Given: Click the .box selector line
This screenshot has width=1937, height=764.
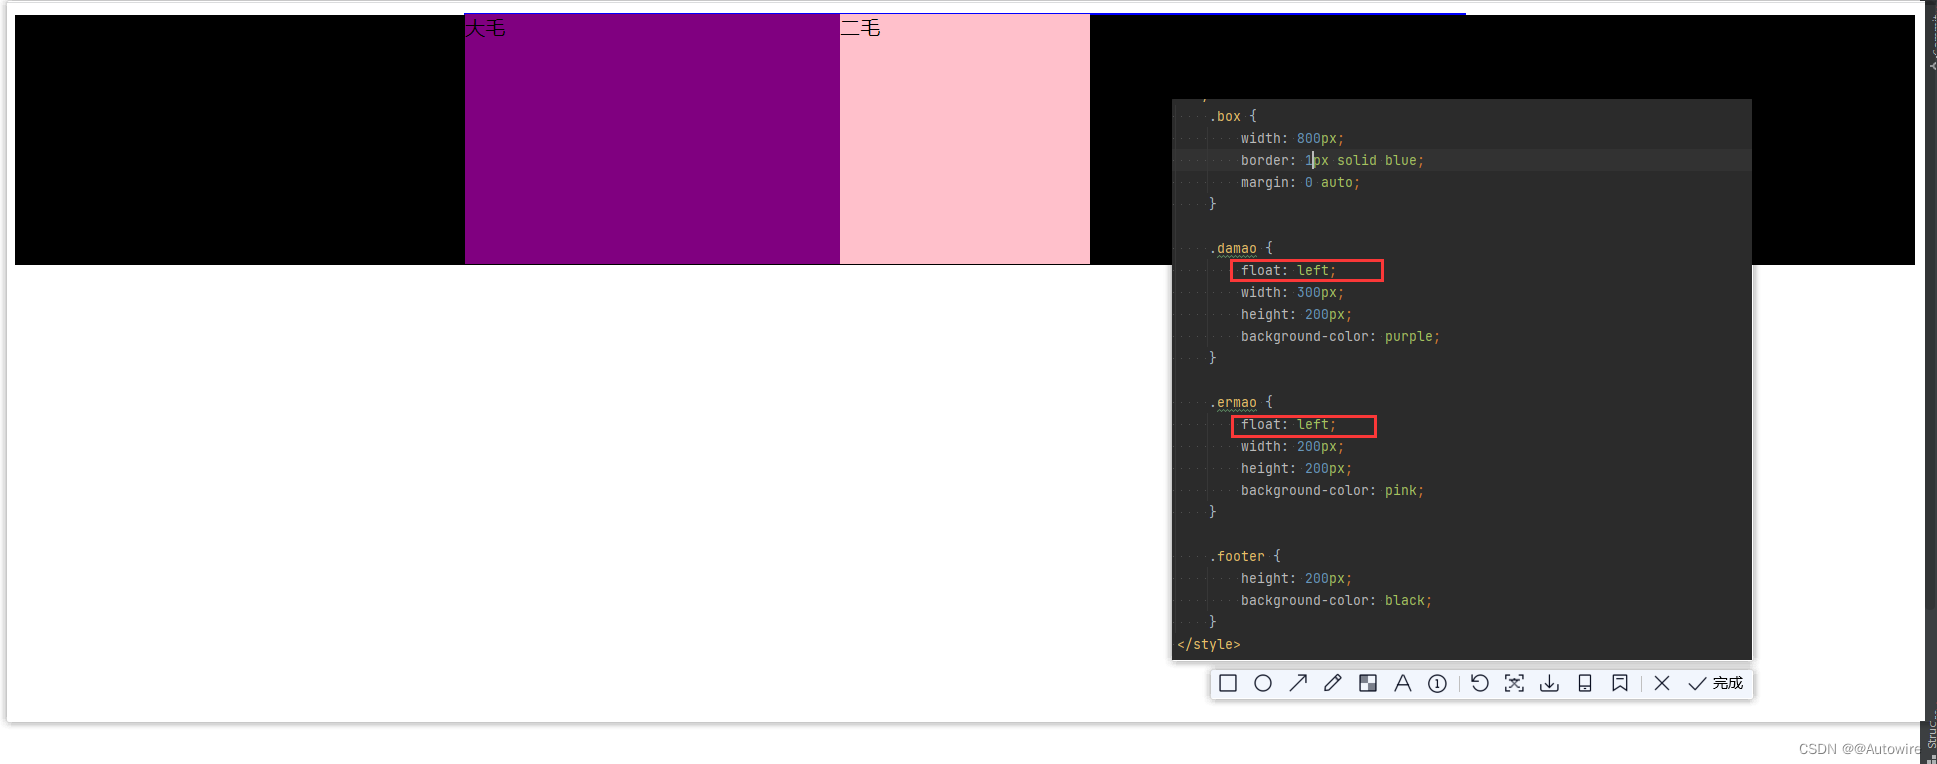Looking at the screenshot, I should [x=1233, y=116].
